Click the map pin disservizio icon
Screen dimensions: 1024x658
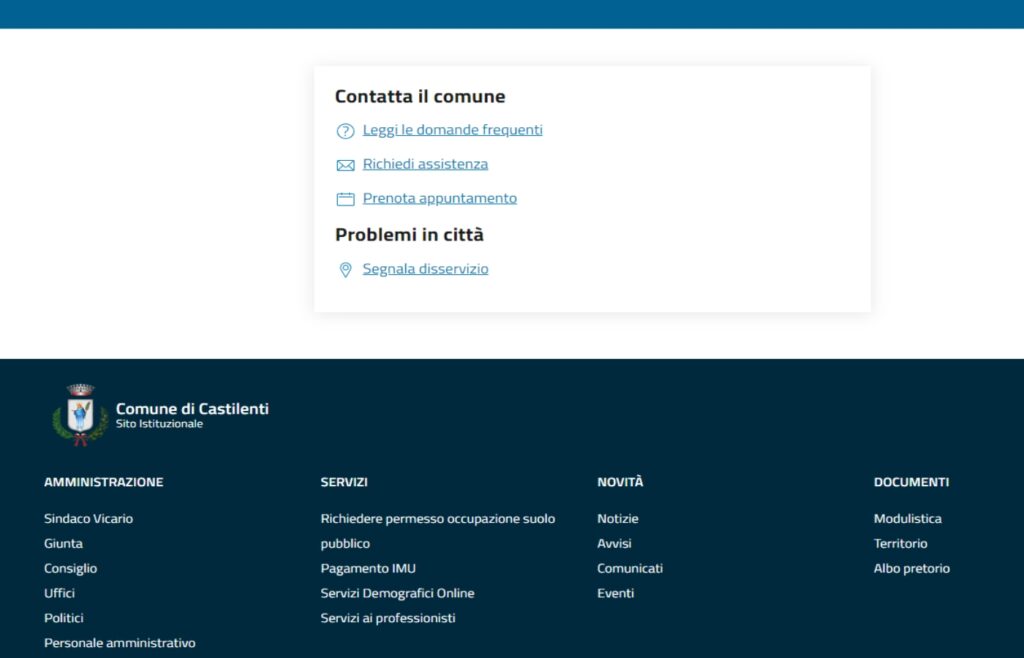coord(345,270)
